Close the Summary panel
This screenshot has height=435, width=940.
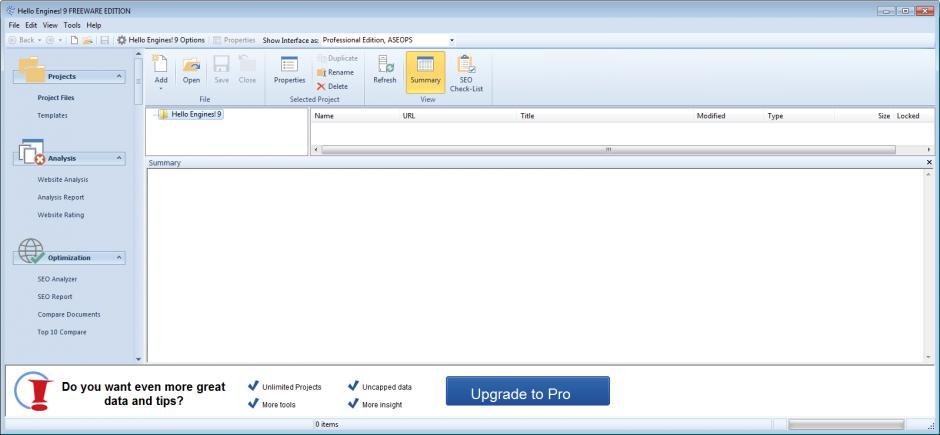(929, 162)
